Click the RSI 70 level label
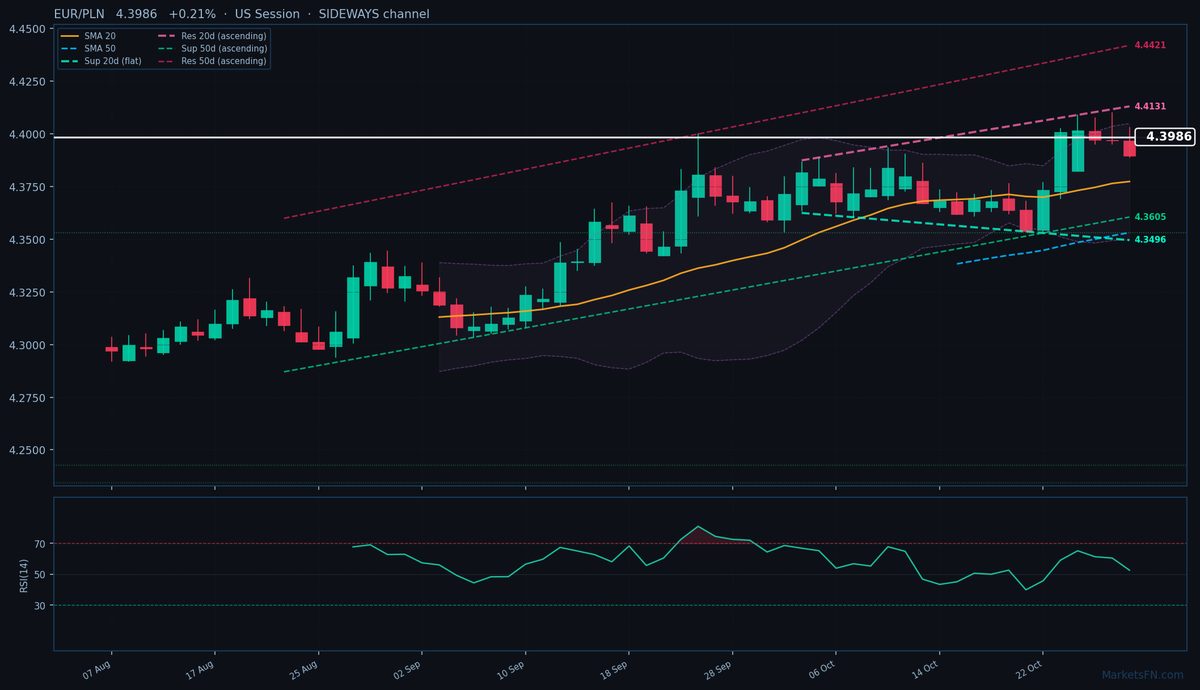 point(40,544)
